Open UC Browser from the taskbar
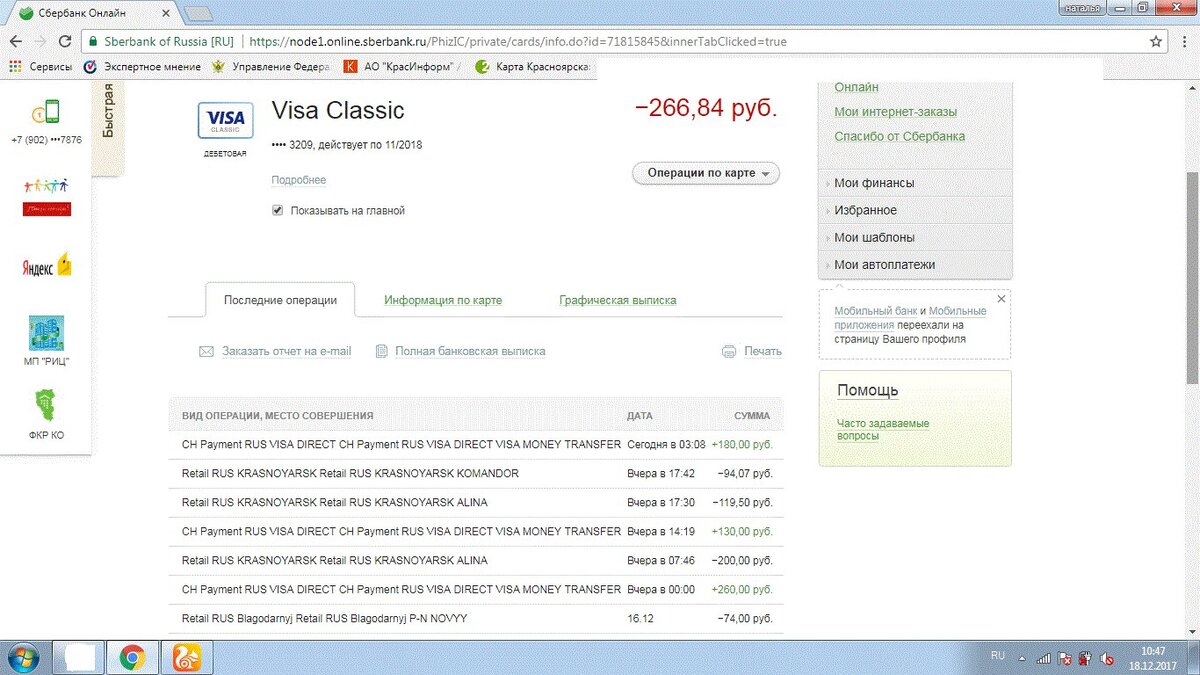 point(187,657)
